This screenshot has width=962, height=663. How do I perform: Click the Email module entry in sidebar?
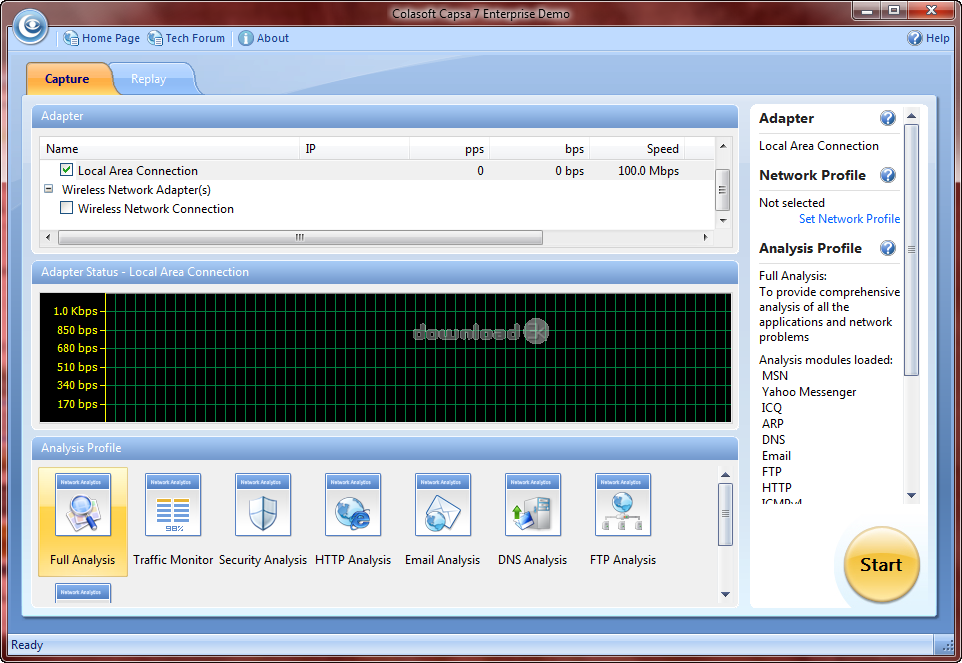tap(776, 456)
